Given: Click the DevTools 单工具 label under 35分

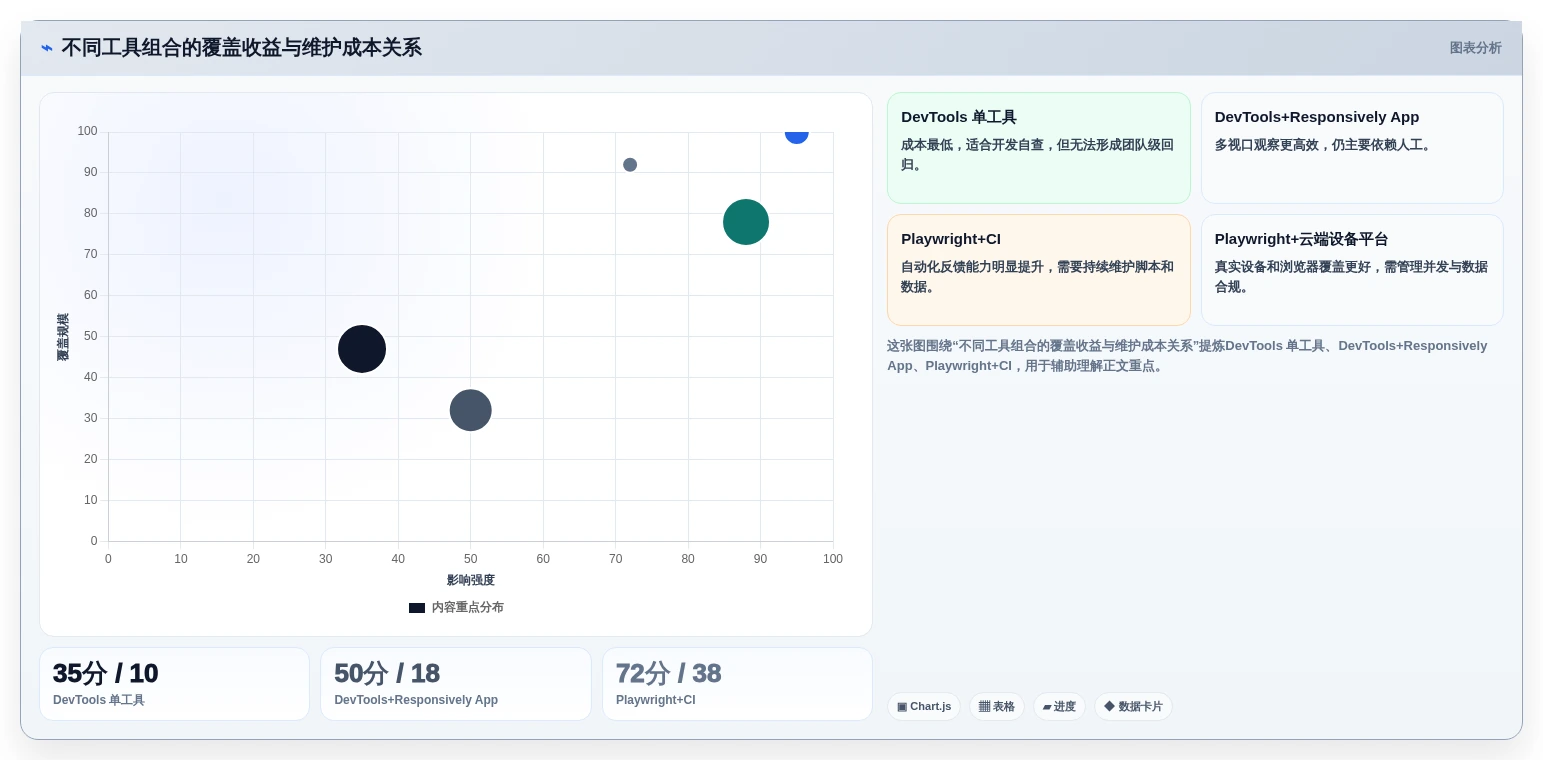Looking at the screenshot, I should 99,700.
